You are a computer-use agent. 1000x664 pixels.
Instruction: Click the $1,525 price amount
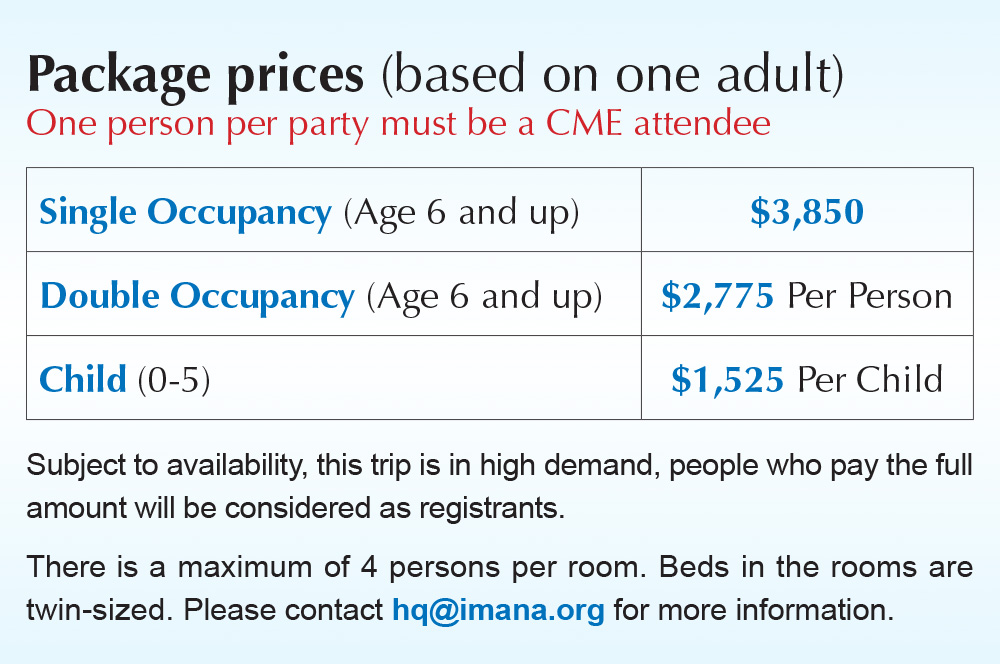coord(728,380)
